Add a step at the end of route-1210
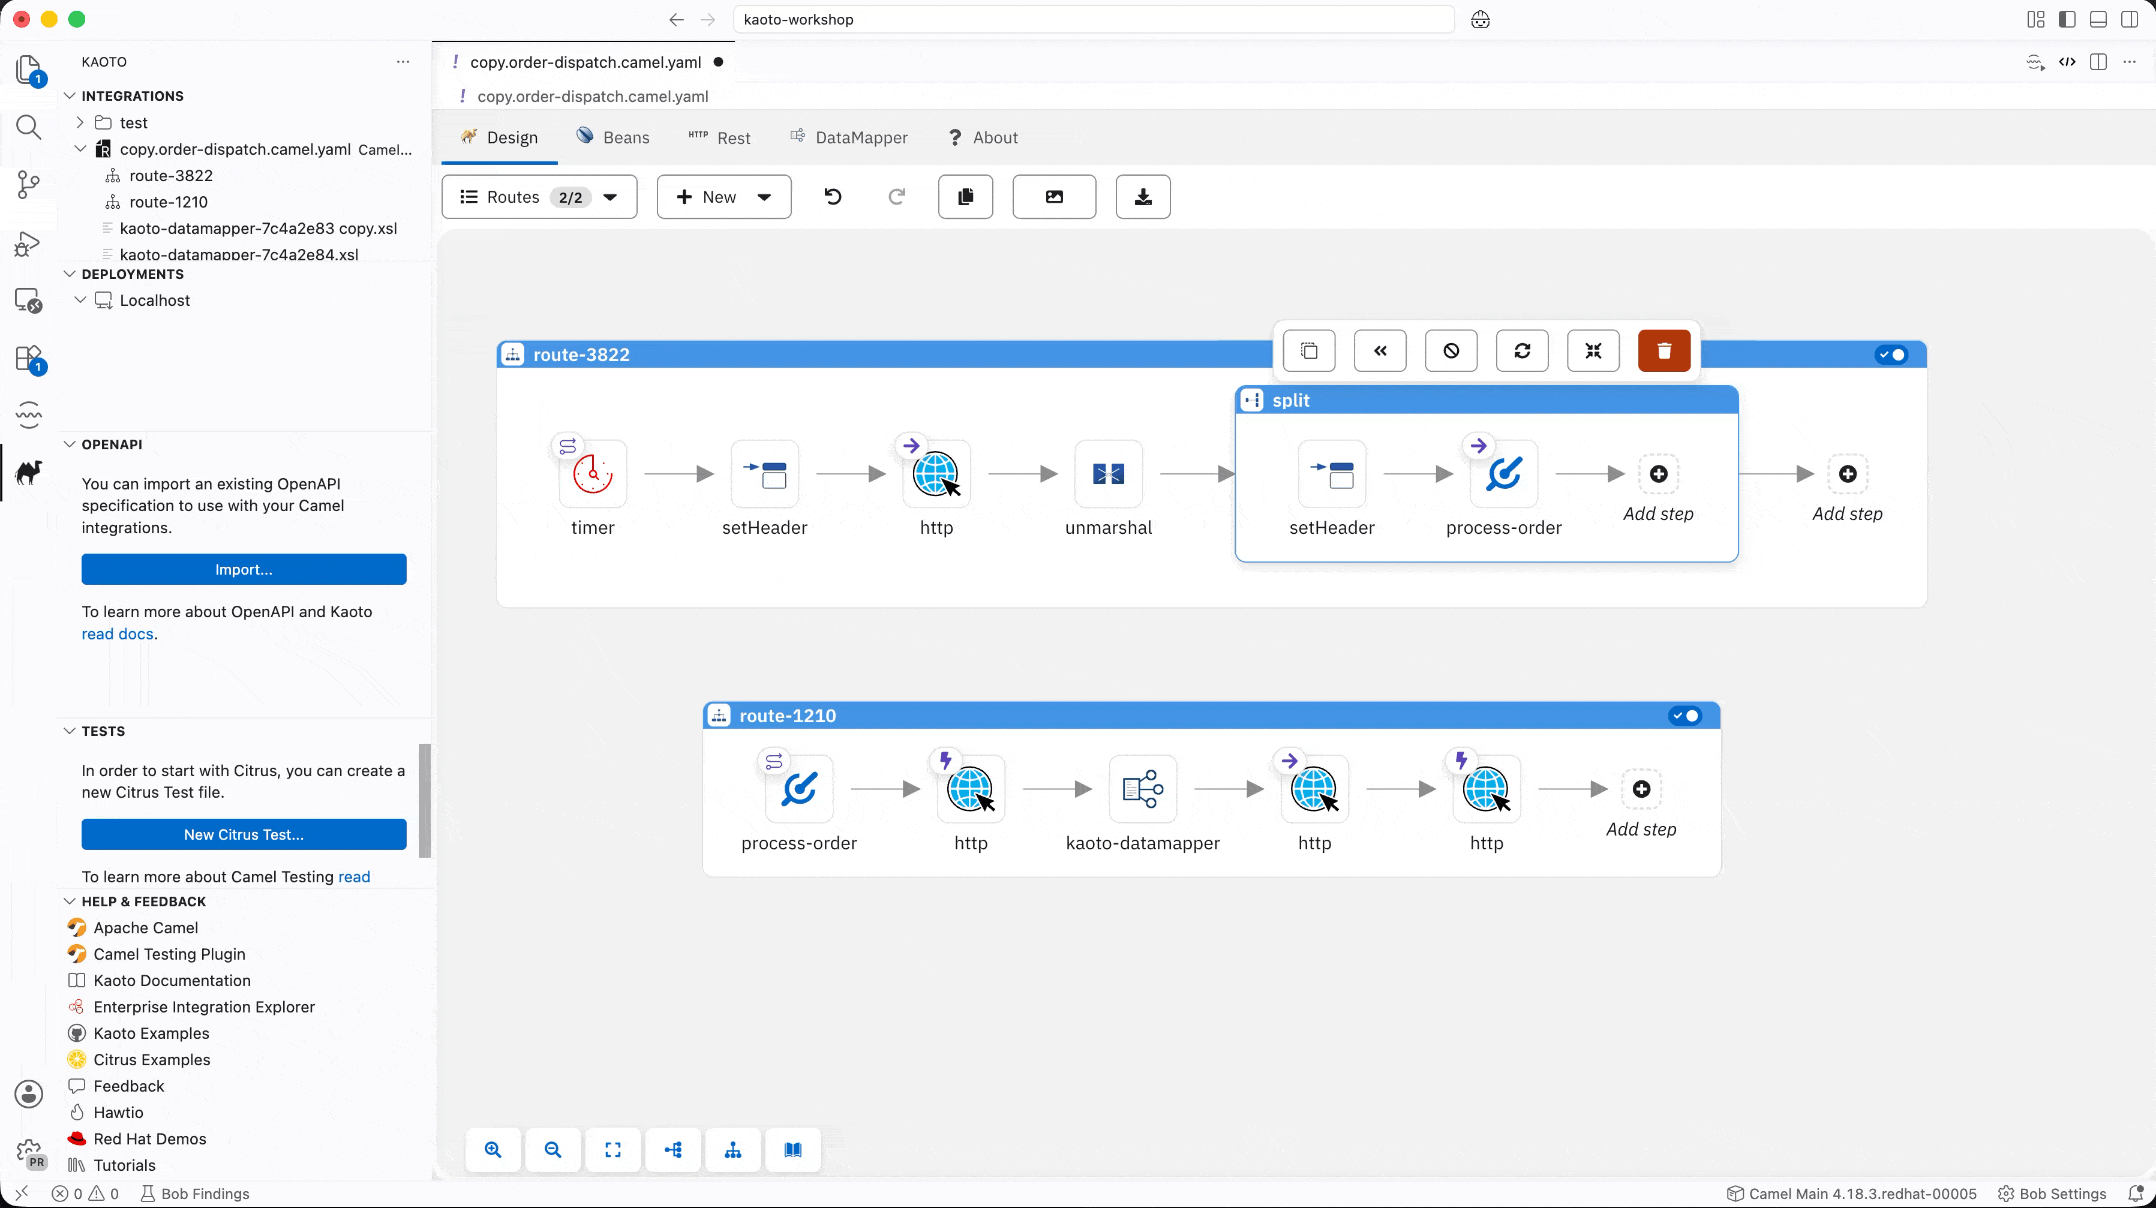Viewport: 2156px width, 1208px height. pos(1641,790)
